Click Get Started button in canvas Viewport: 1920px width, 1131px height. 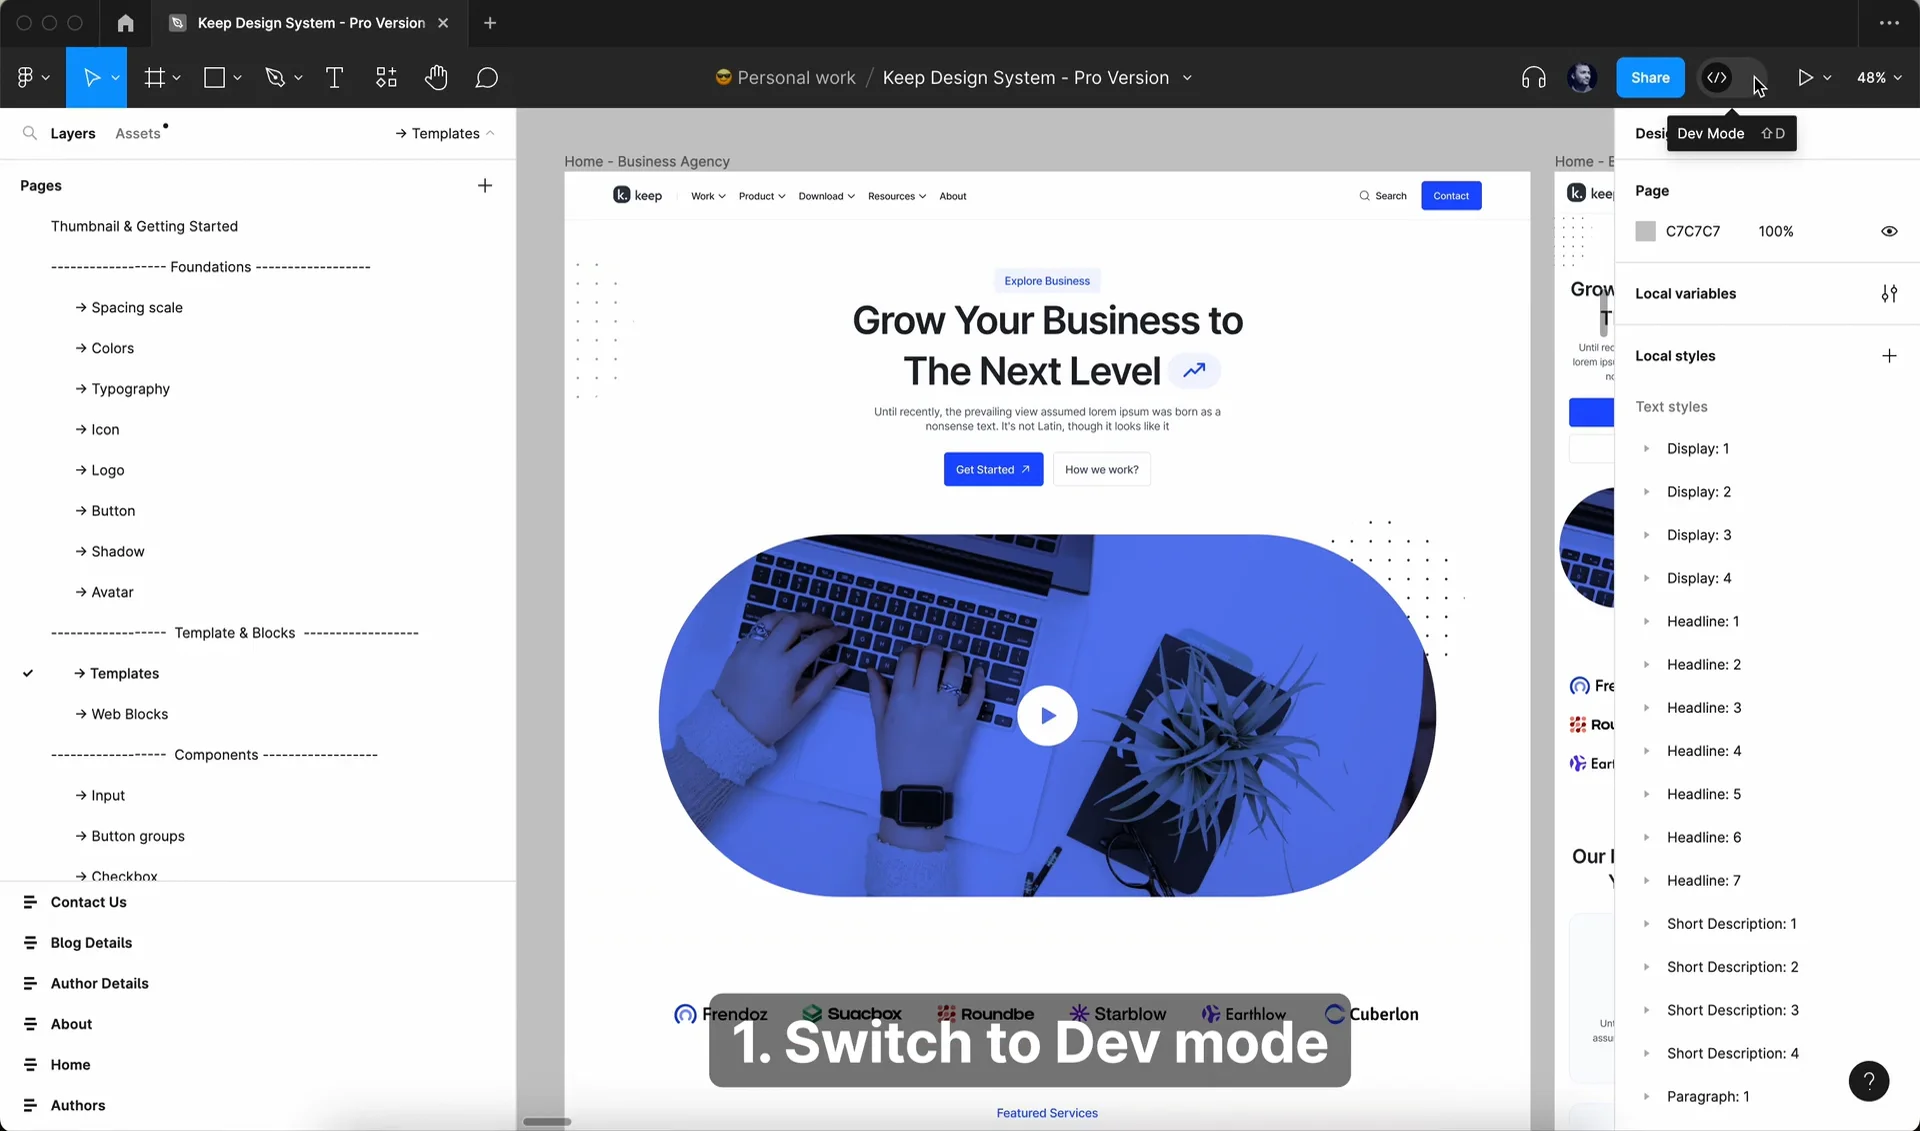(993, 469)
